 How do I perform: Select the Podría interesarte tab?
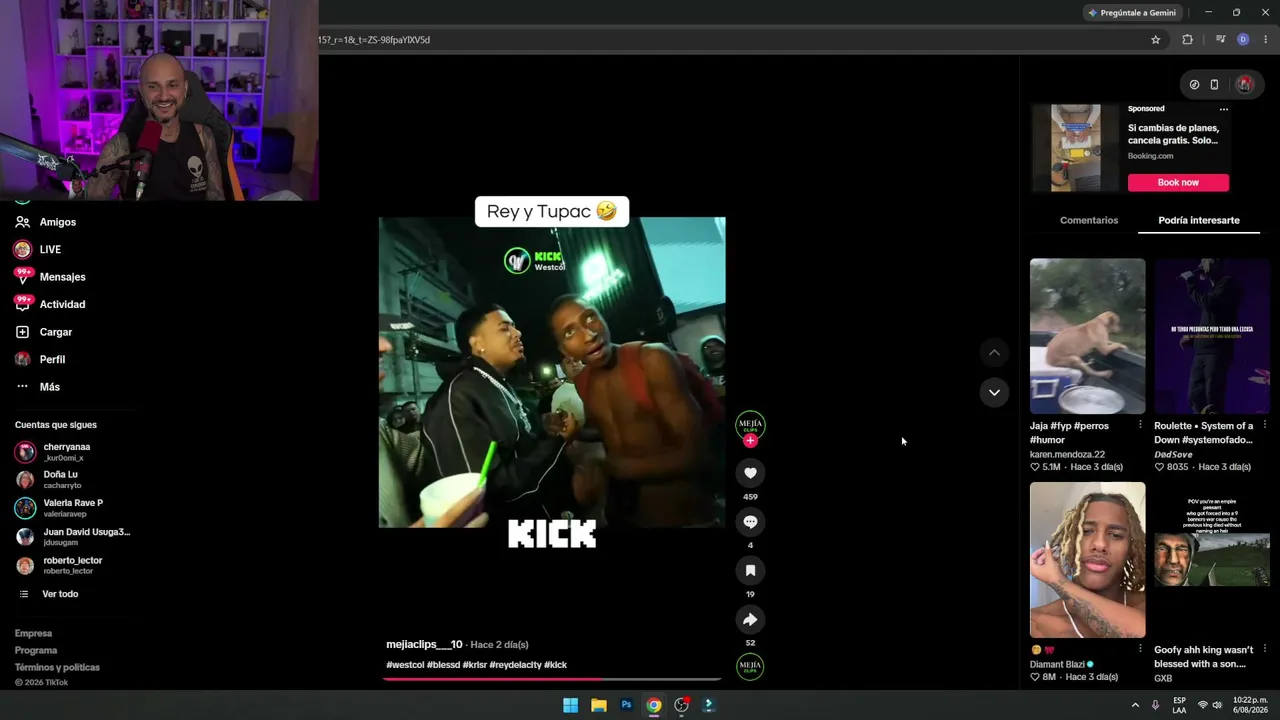(x=1199, y=220)
